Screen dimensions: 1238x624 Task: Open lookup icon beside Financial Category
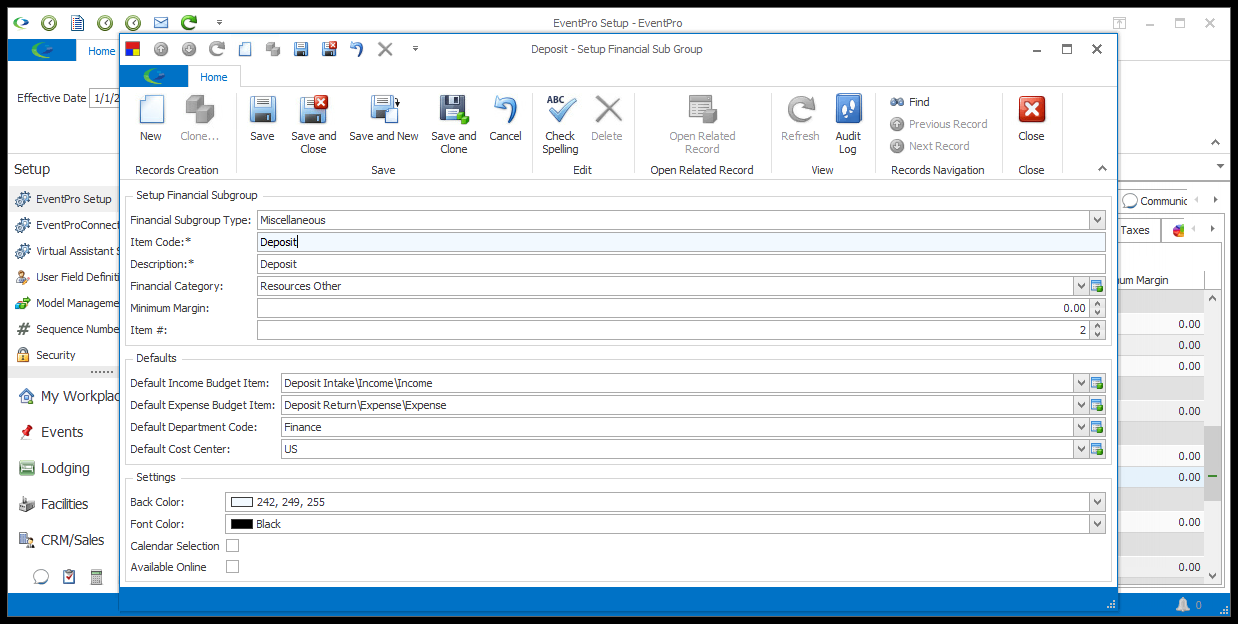1097,286
